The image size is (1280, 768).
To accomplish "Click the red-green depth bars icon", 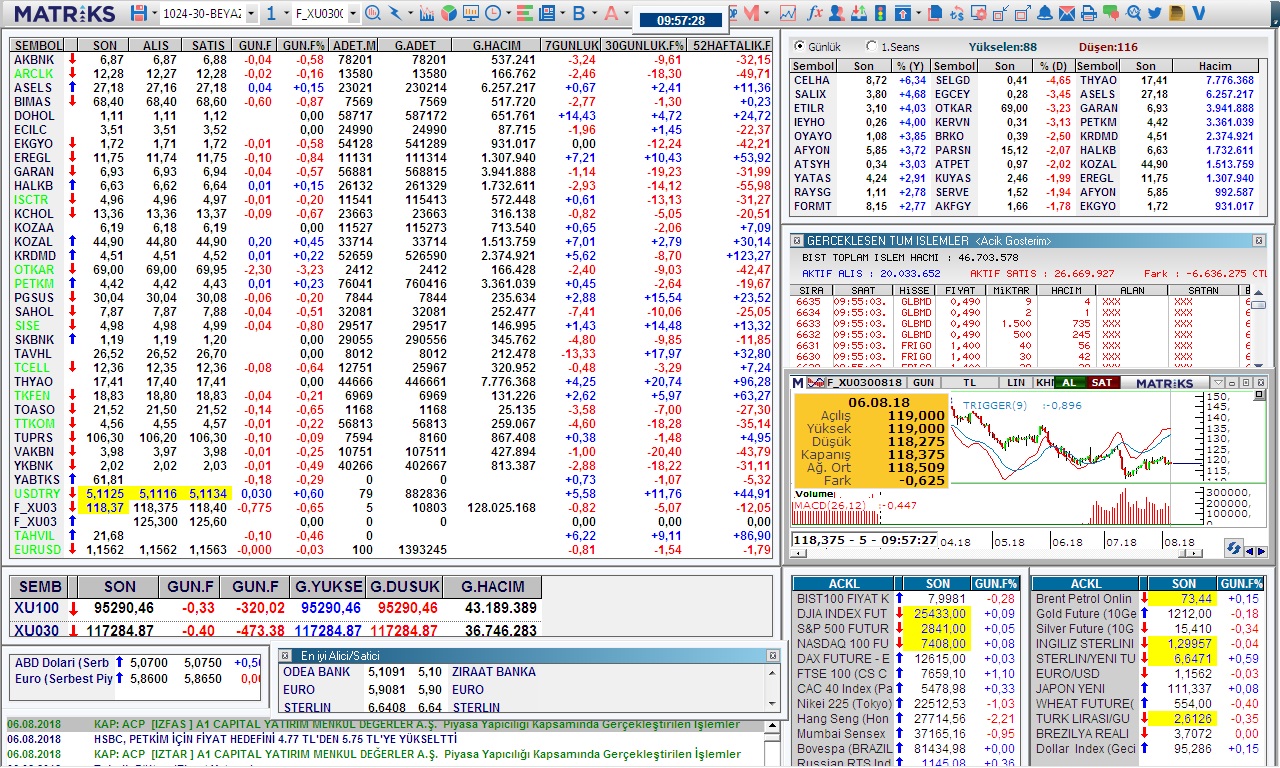I will (x=524, y=13).
